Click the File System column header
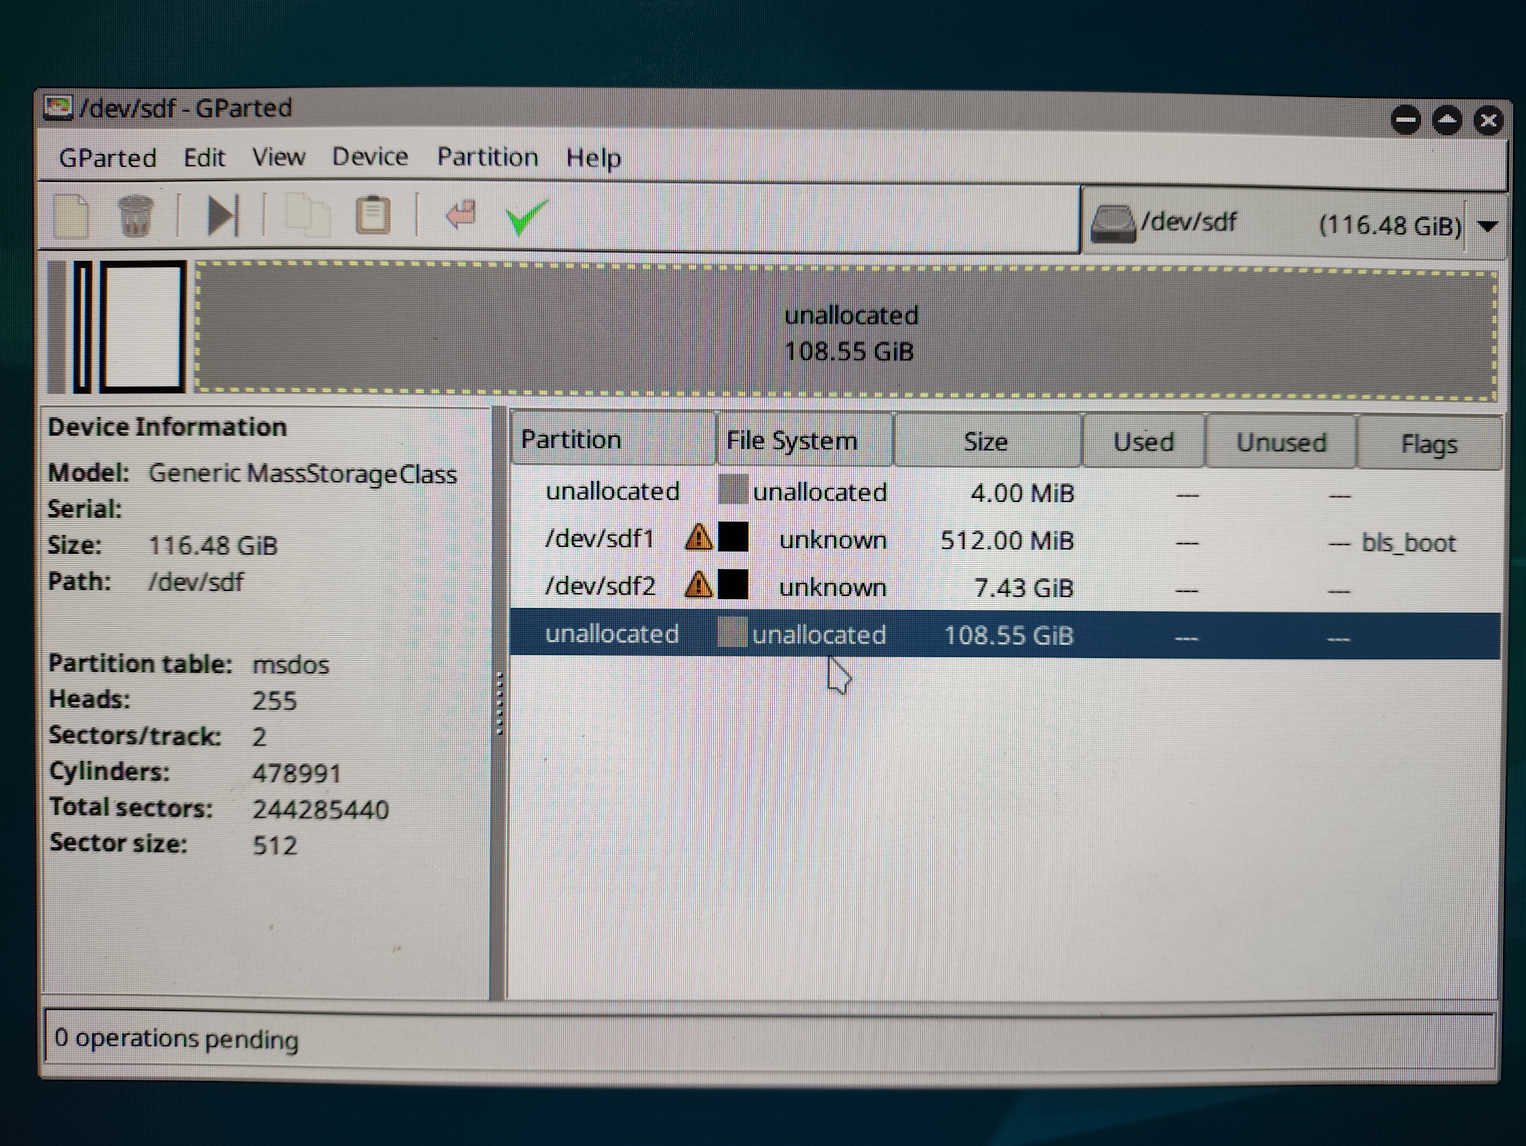The image size is (1526, 1146). point(792,441)
